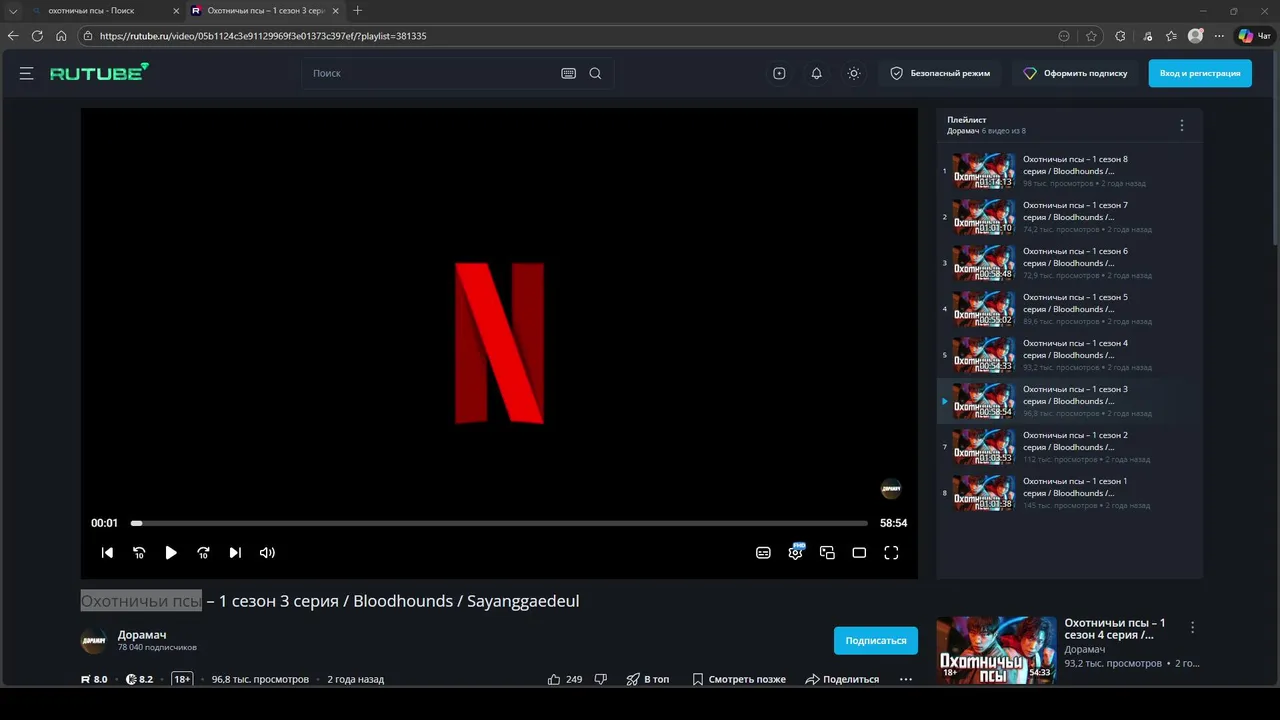Click the Дорамач watermark in player
Viewport: 1280px width, 720px height.
pyautogui.click(x=890, y=489)
